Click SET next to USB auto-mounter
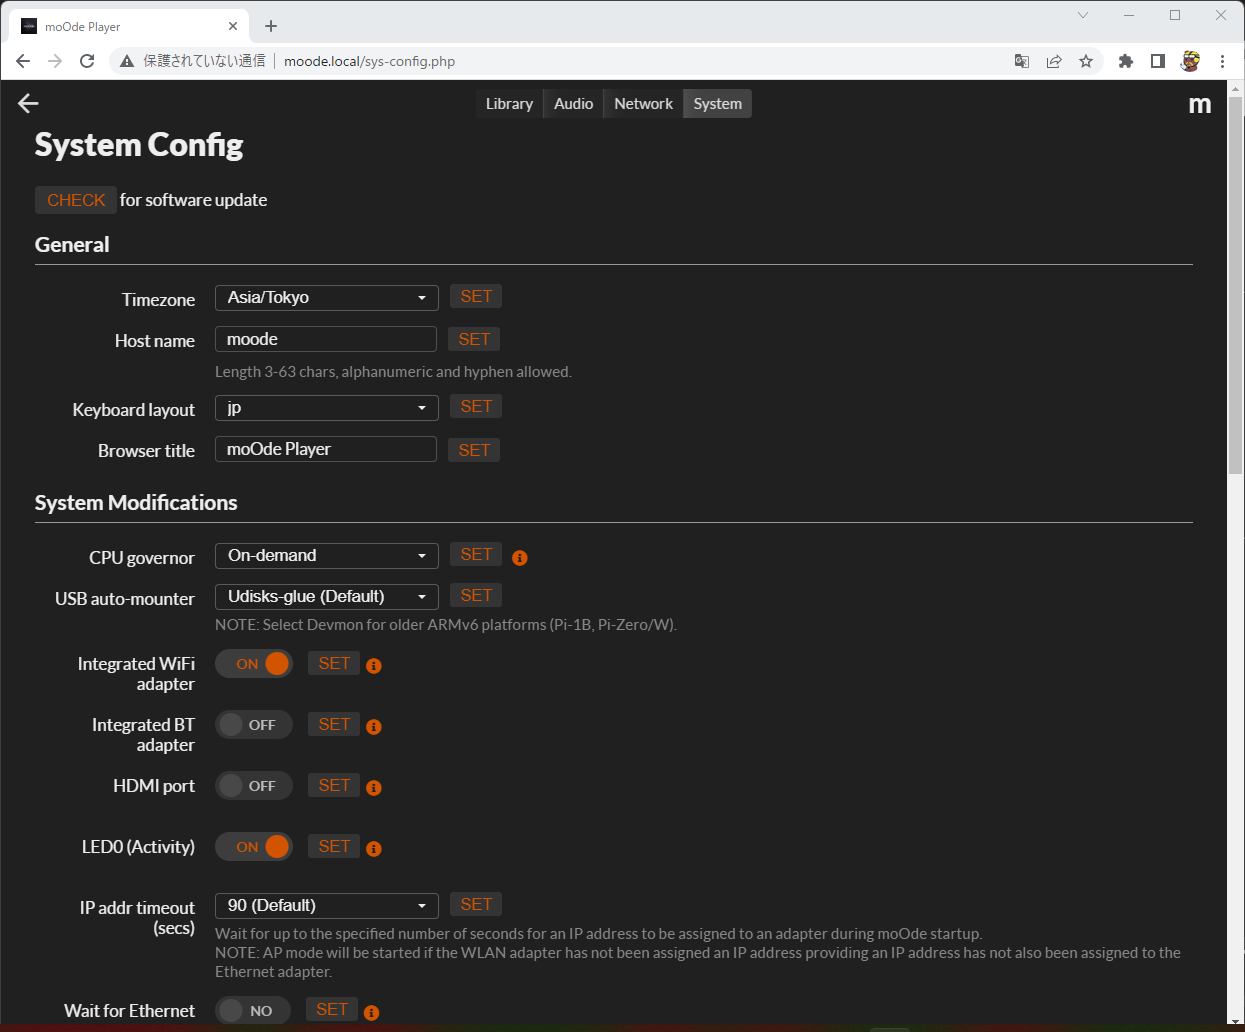 476,596
